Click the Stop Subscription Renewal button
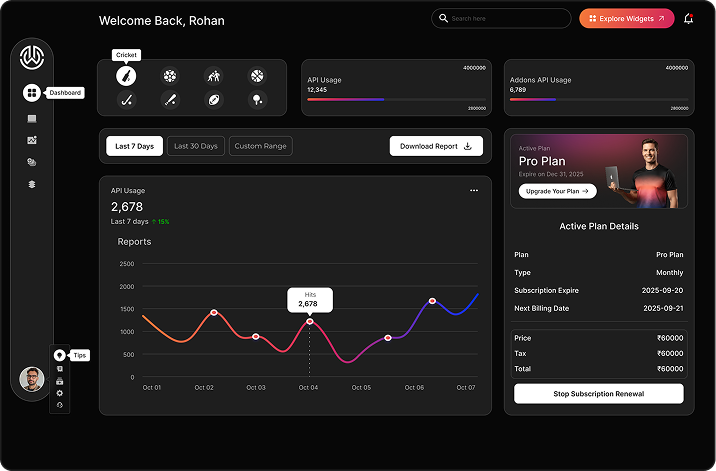Viewport: 716px width, 471px height. pos(599,394)
